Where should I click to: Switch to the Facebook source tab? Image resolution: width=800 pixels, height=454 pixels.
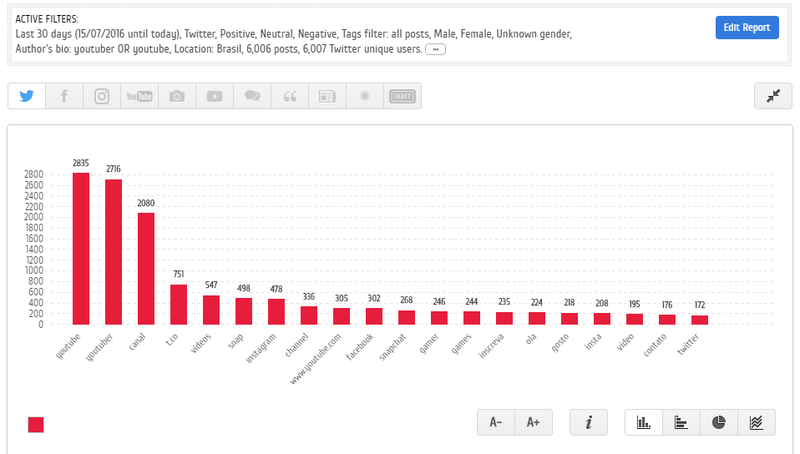pyautogui.click(x=64, y=96)
